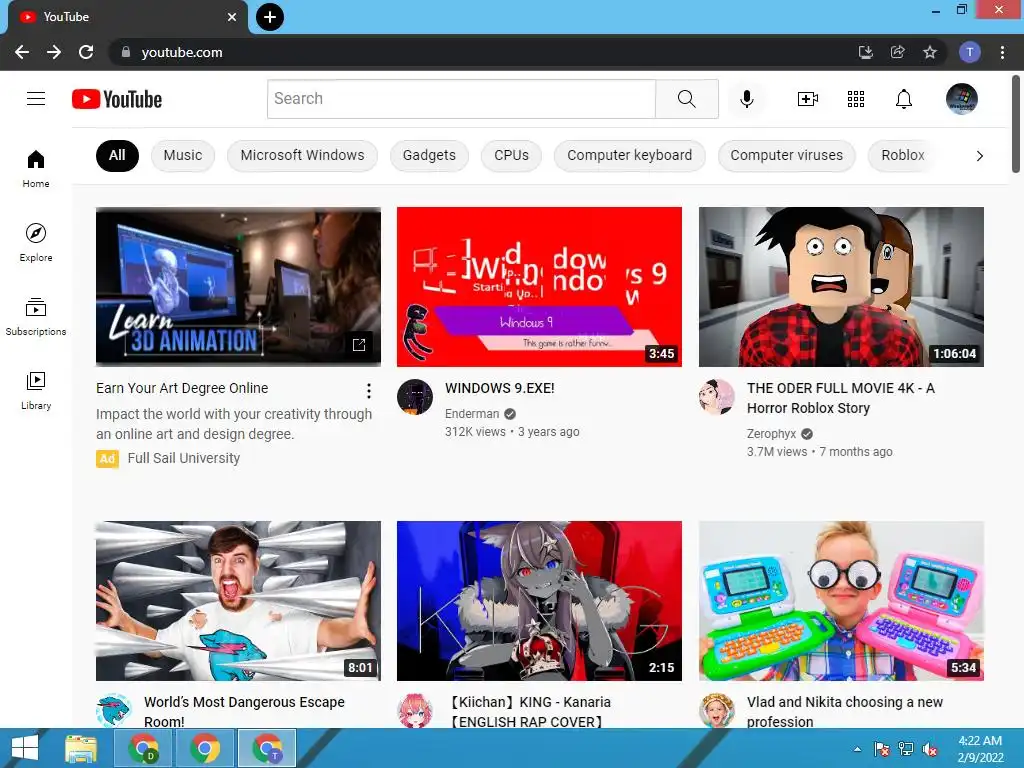Viewport: 1024px width, 768px height.
Task: Open File Explorer from taskbar
Action: [81, 748]
